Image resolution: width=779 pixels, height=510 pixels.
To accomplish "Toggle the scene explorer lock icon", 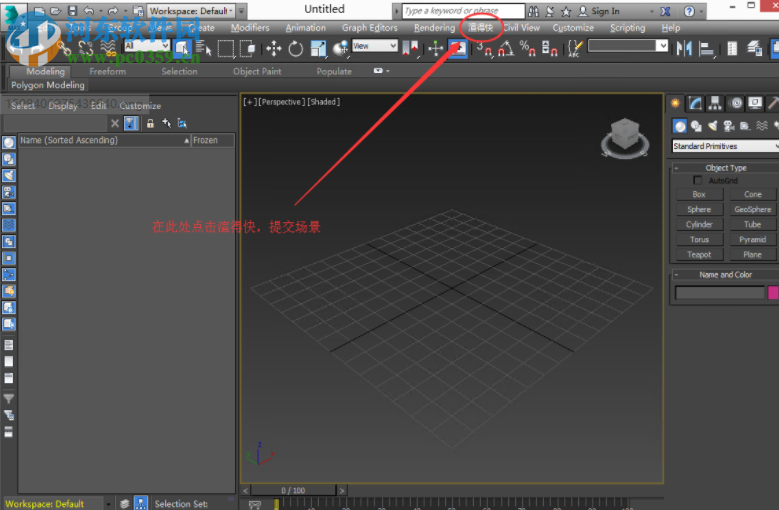I will (150, 123).
